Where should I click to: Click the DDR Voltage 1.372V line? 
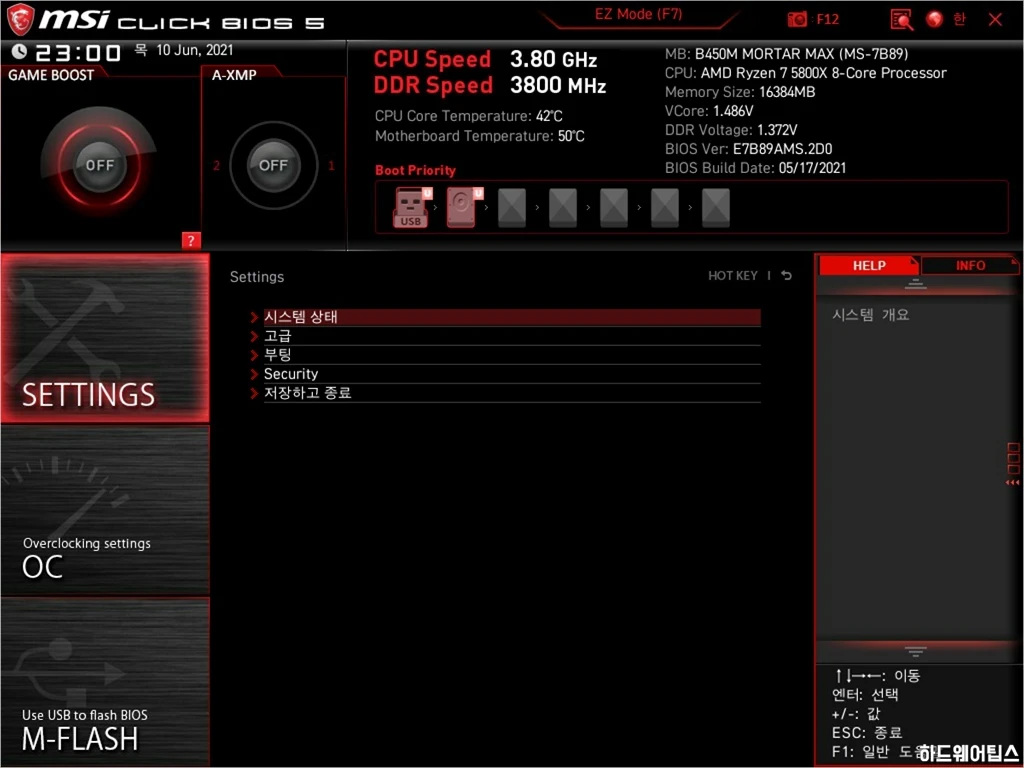point(731,130)
